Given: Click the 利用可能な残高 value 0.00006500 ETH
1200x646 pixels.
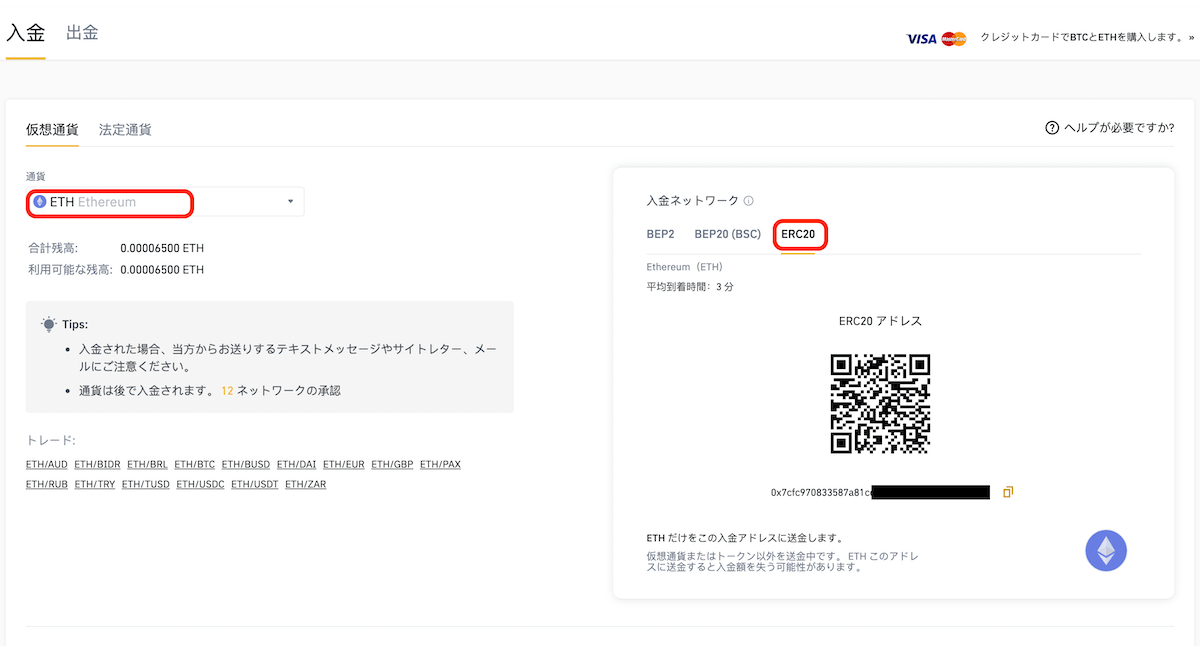Looking at the screenshot, I should coord(162,269).
